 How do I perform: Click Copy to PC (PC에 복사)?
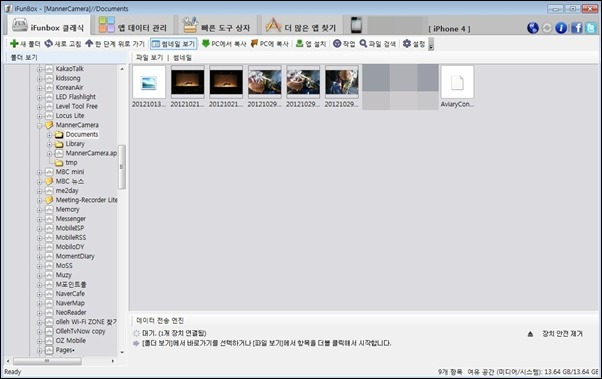[x=270, y=44]
